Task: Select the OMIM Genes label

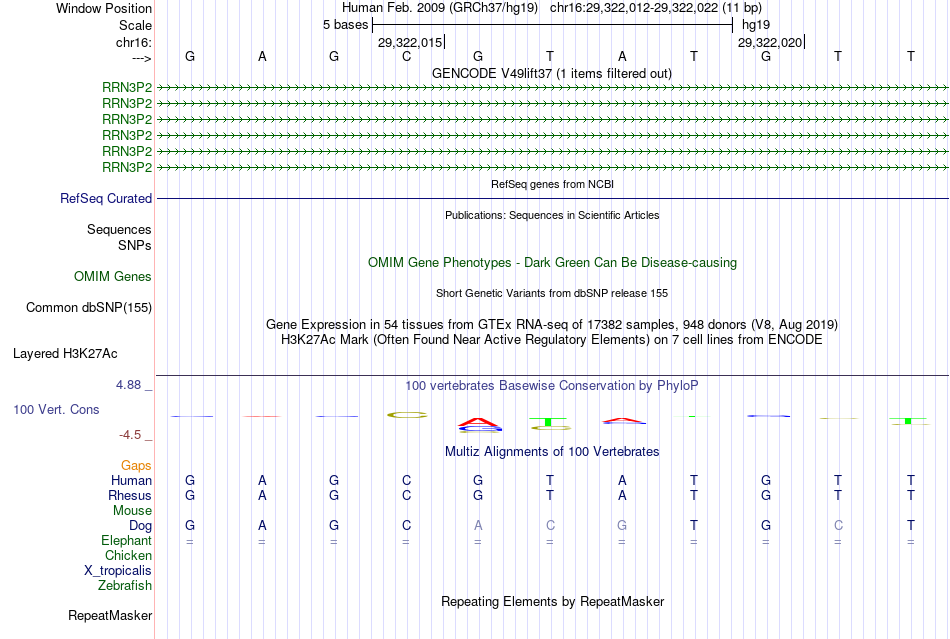Action: pyautogui.click(x=112, y=277)
